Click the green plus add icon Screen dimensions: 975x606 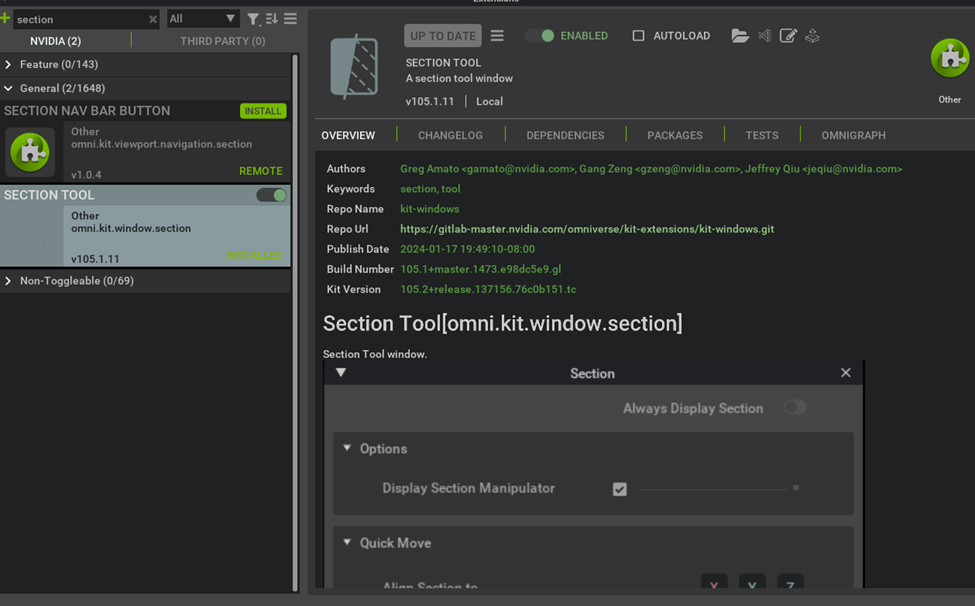pyautogui.click(x=5, y=18)
